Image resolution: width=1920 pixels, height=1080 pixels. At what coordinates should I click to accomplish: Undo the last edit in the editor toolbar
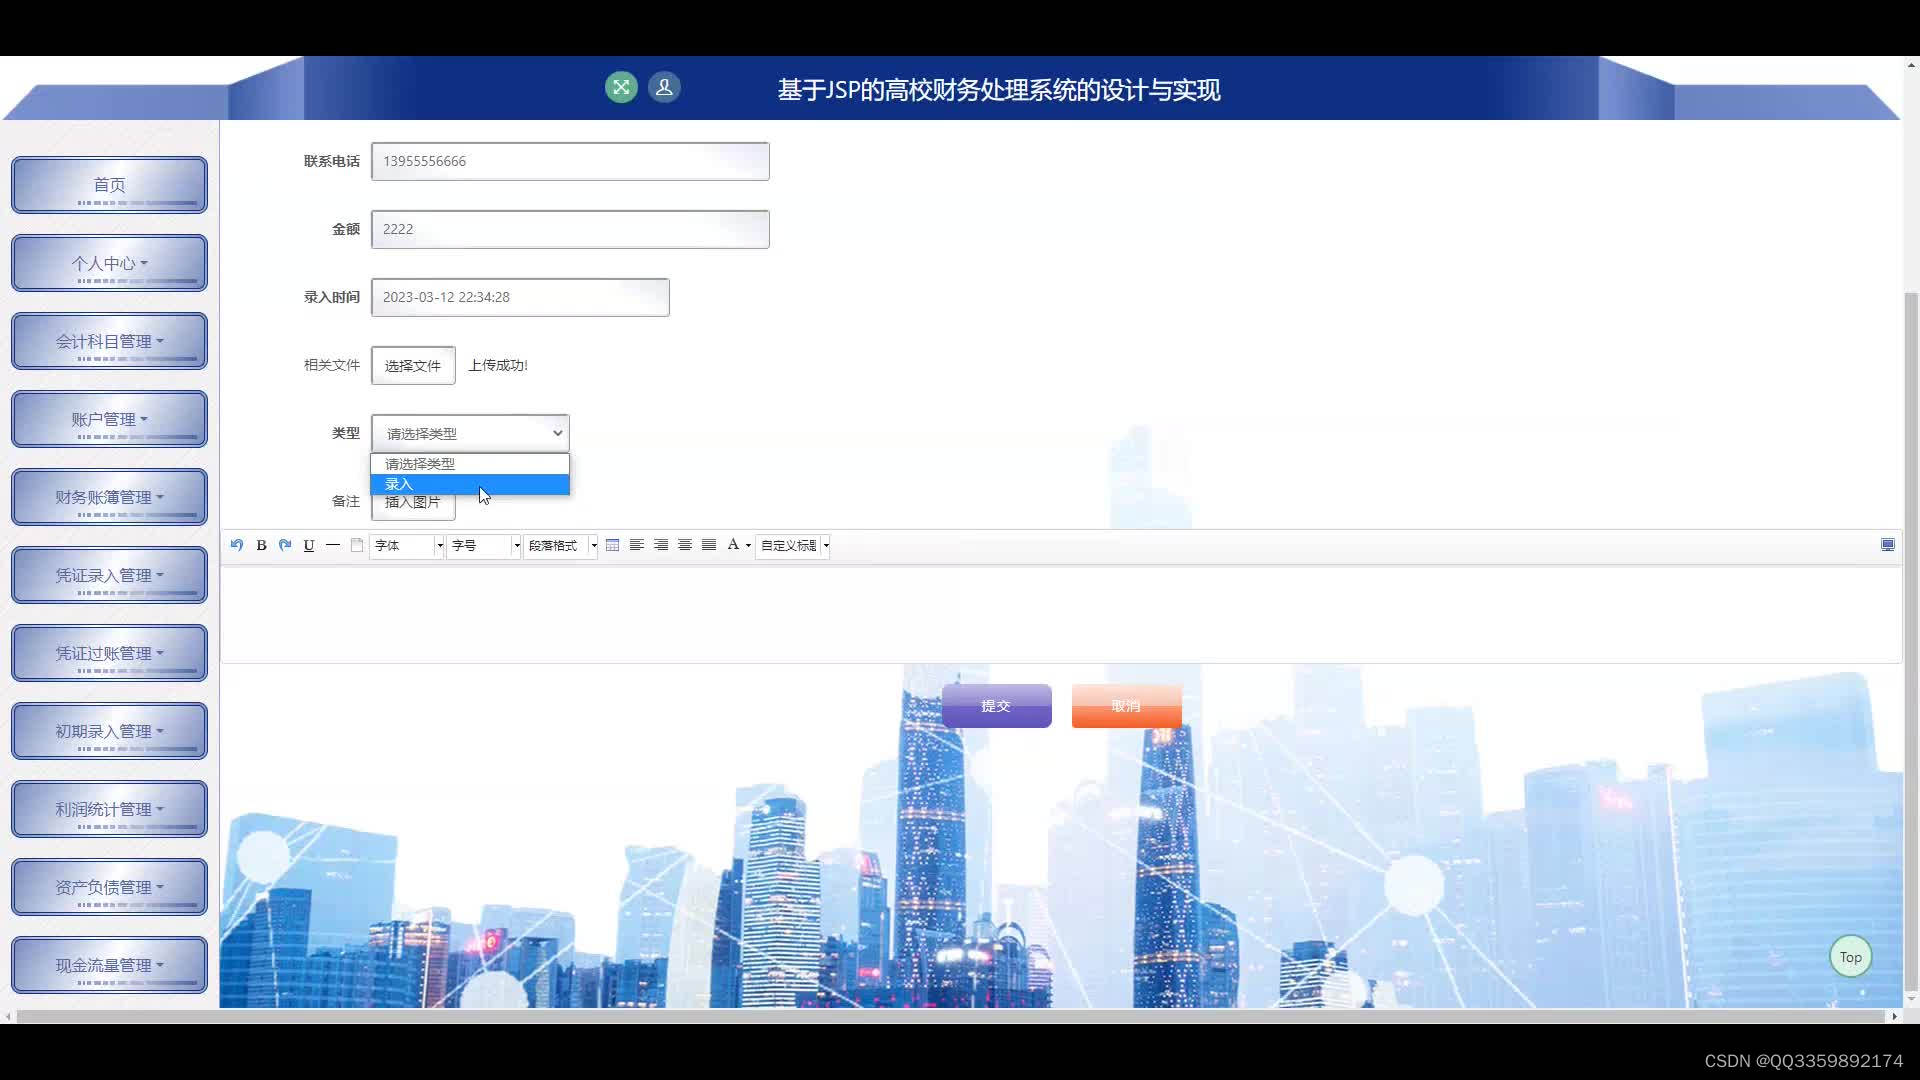(x=237, y=545)
